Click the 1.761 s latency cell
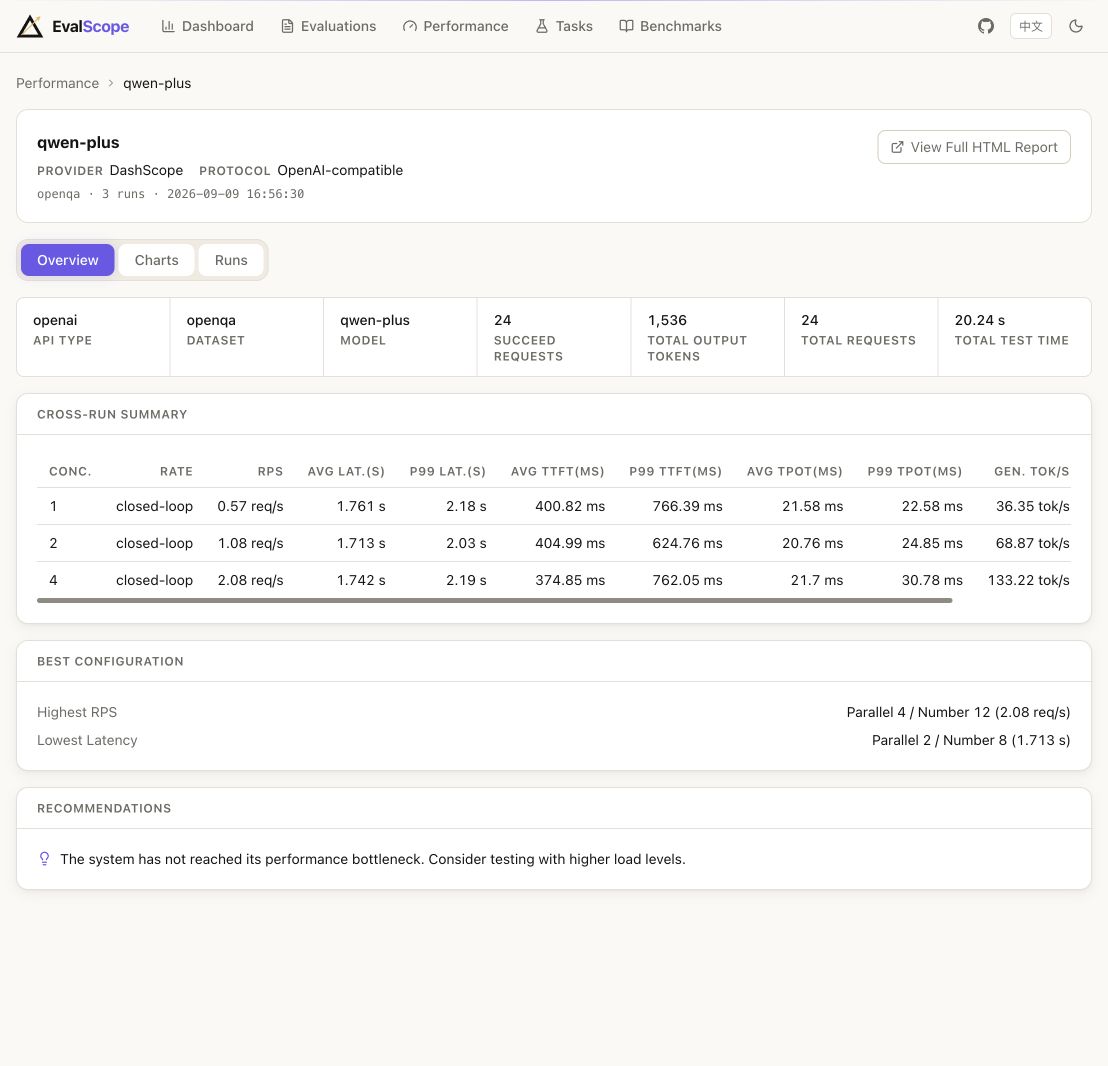This screenshot has width=1108, height=1066. tap(361, 506)
